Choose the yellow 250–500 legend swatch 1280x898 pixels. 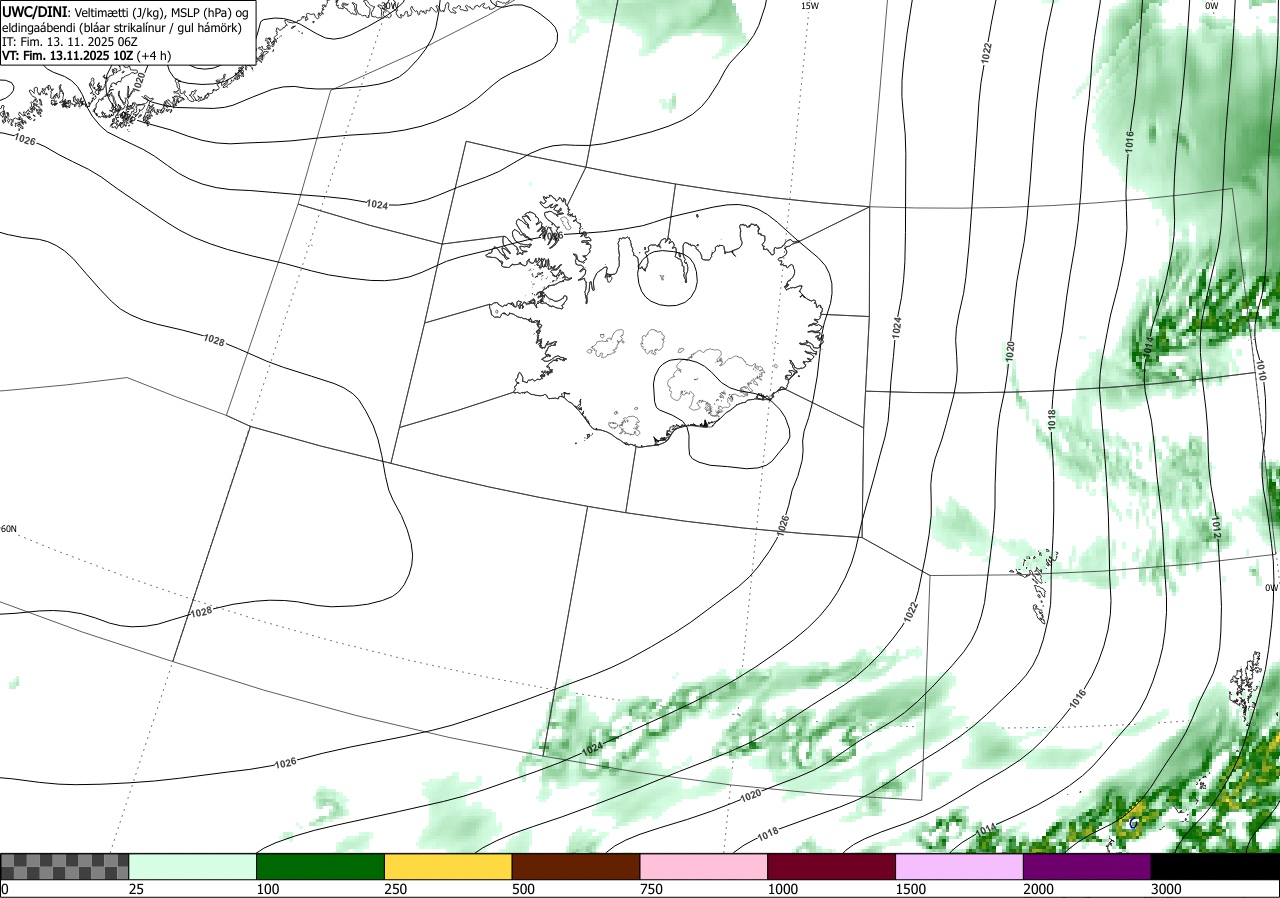click(x=448, y=866)
